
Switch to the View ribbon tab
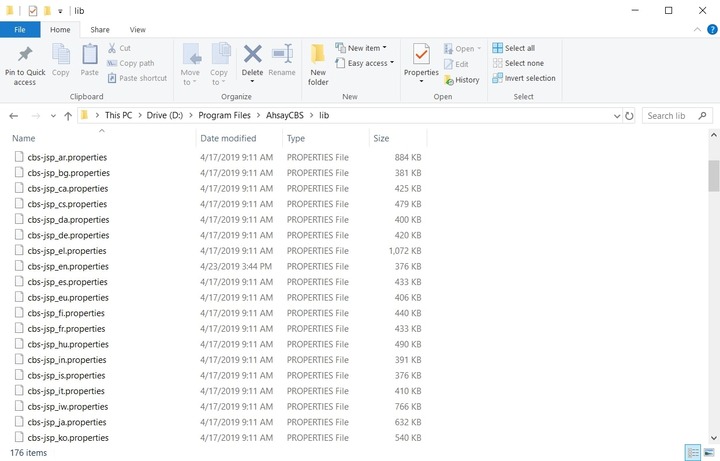137,30
